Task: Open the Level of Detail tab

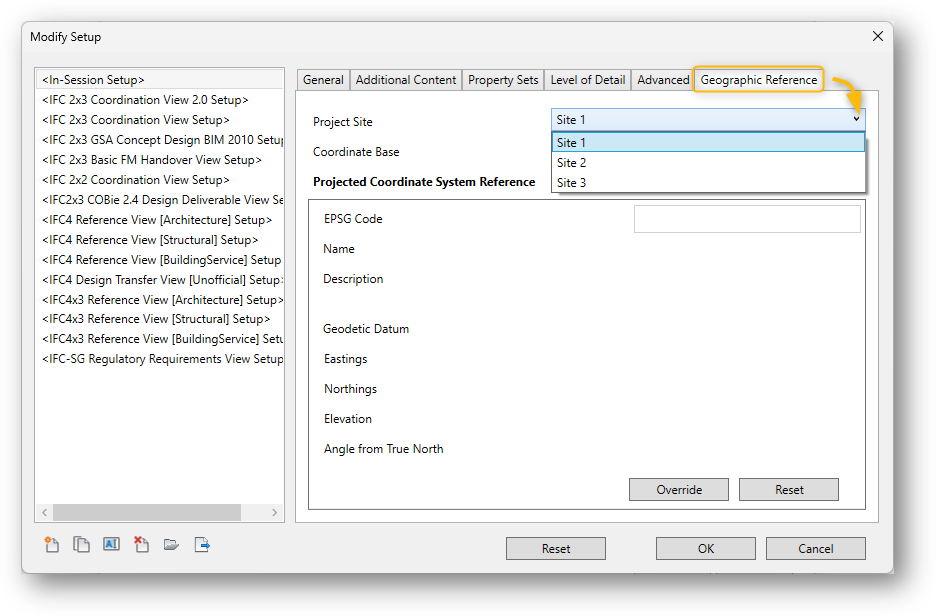Action: coord(587,80)
